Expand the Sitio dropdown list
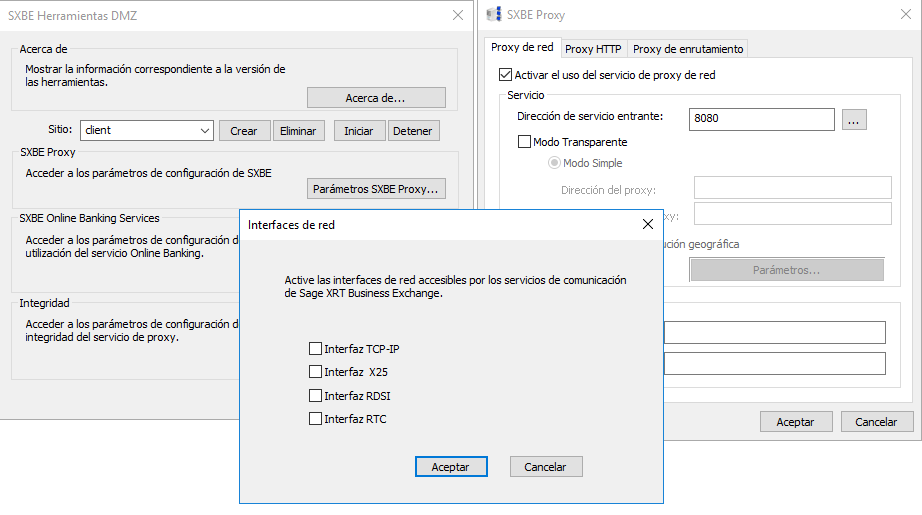 [205, 131]
